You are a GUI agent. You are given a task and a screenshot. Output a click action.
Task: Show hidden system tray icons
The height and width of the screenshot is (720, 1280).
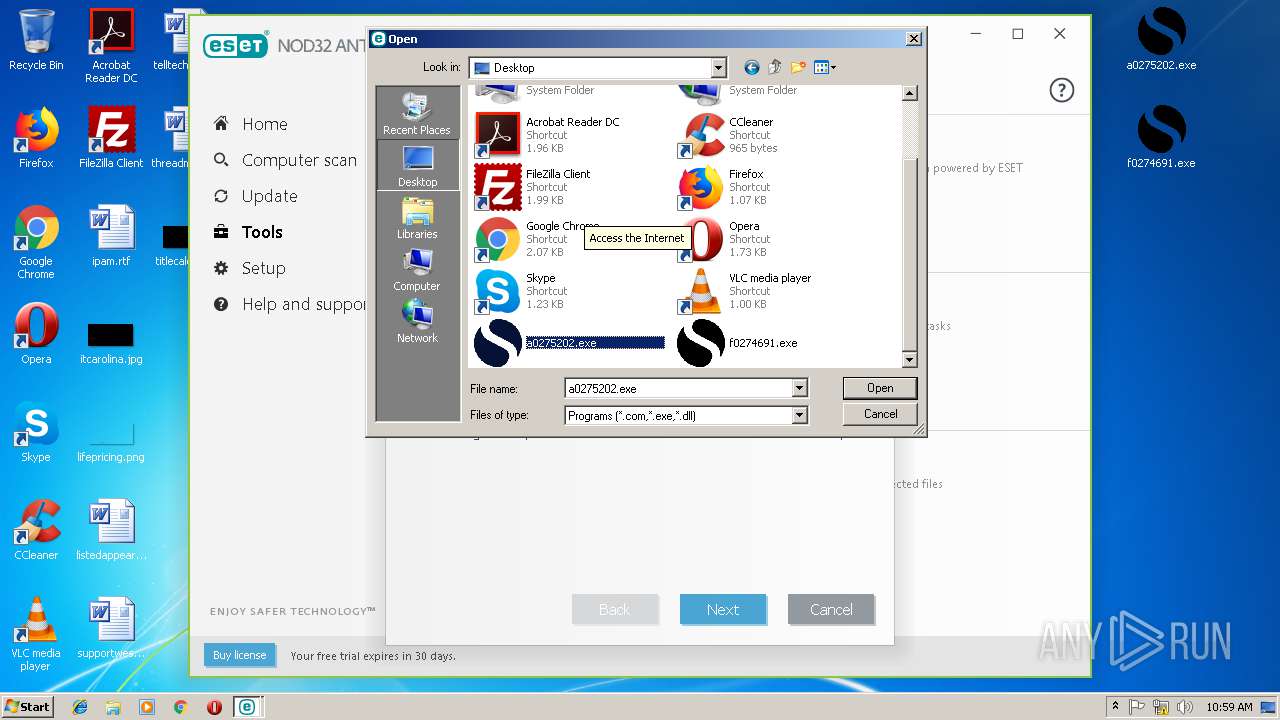point(1115,707)
